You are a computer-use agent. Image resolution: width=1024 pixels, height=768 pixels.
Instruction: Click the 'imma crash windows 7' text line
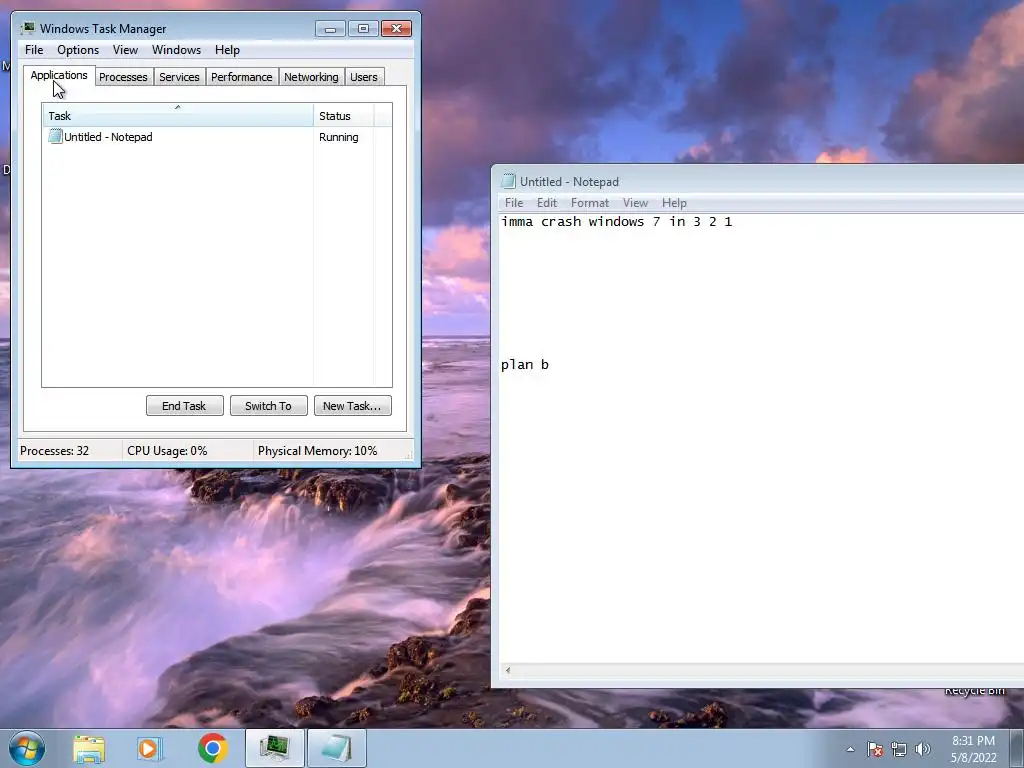(x=616, y=221)
